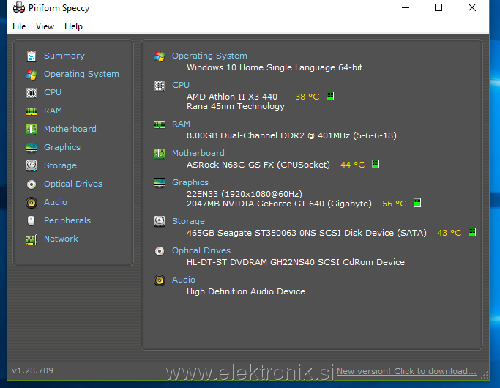Viewport: 500px width, 388px height.
Task: Select the CPU chip icon in sidebar
Action: coord(31,93)
